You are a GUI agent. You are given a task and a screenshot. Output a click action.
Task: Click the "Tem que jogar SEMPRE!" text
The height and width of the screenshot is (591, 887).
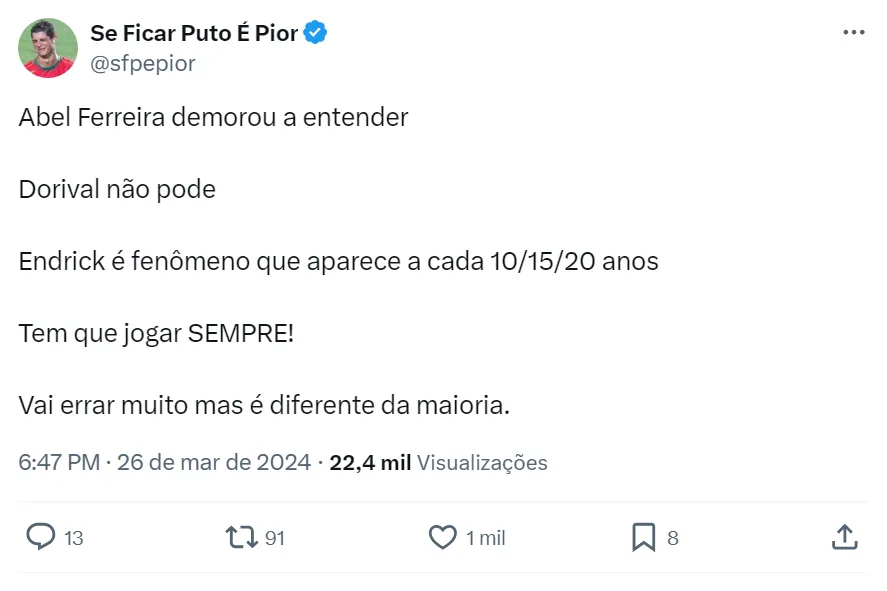click(x=156, y=333)
